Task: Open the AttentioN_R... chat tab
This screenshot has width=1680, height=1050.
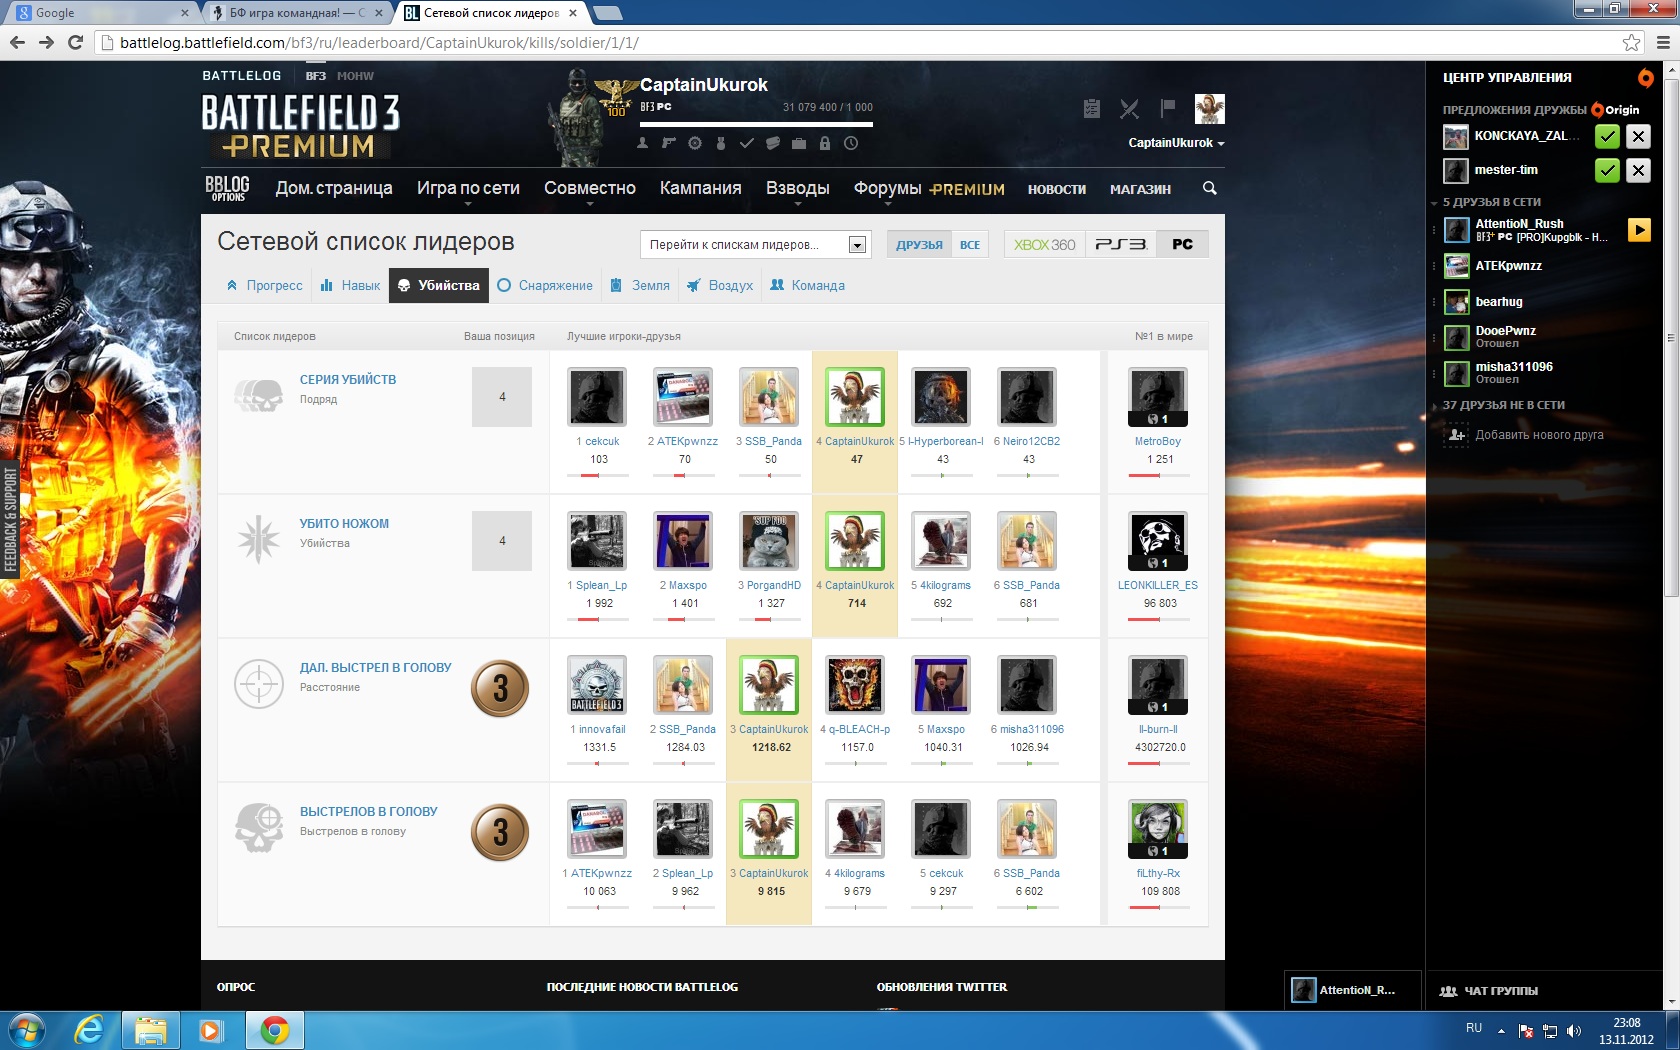Action: tap(1352, 990)
